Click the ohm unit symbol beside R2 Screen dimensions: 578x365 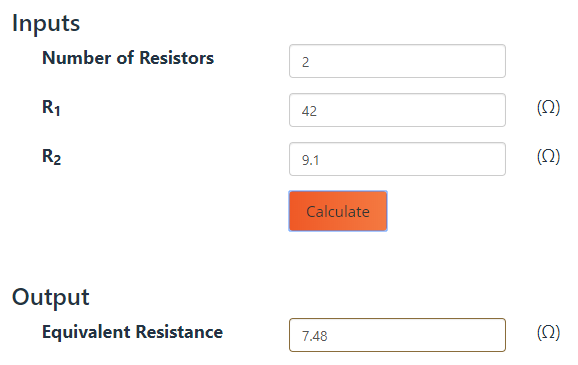549,157
